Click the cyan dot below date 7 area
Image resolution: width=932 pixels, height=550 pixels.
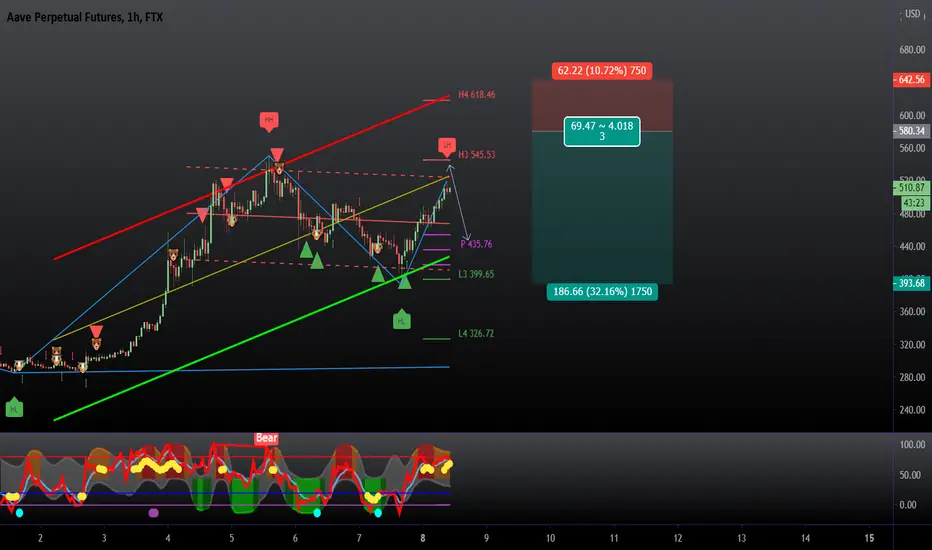[378, 513]
